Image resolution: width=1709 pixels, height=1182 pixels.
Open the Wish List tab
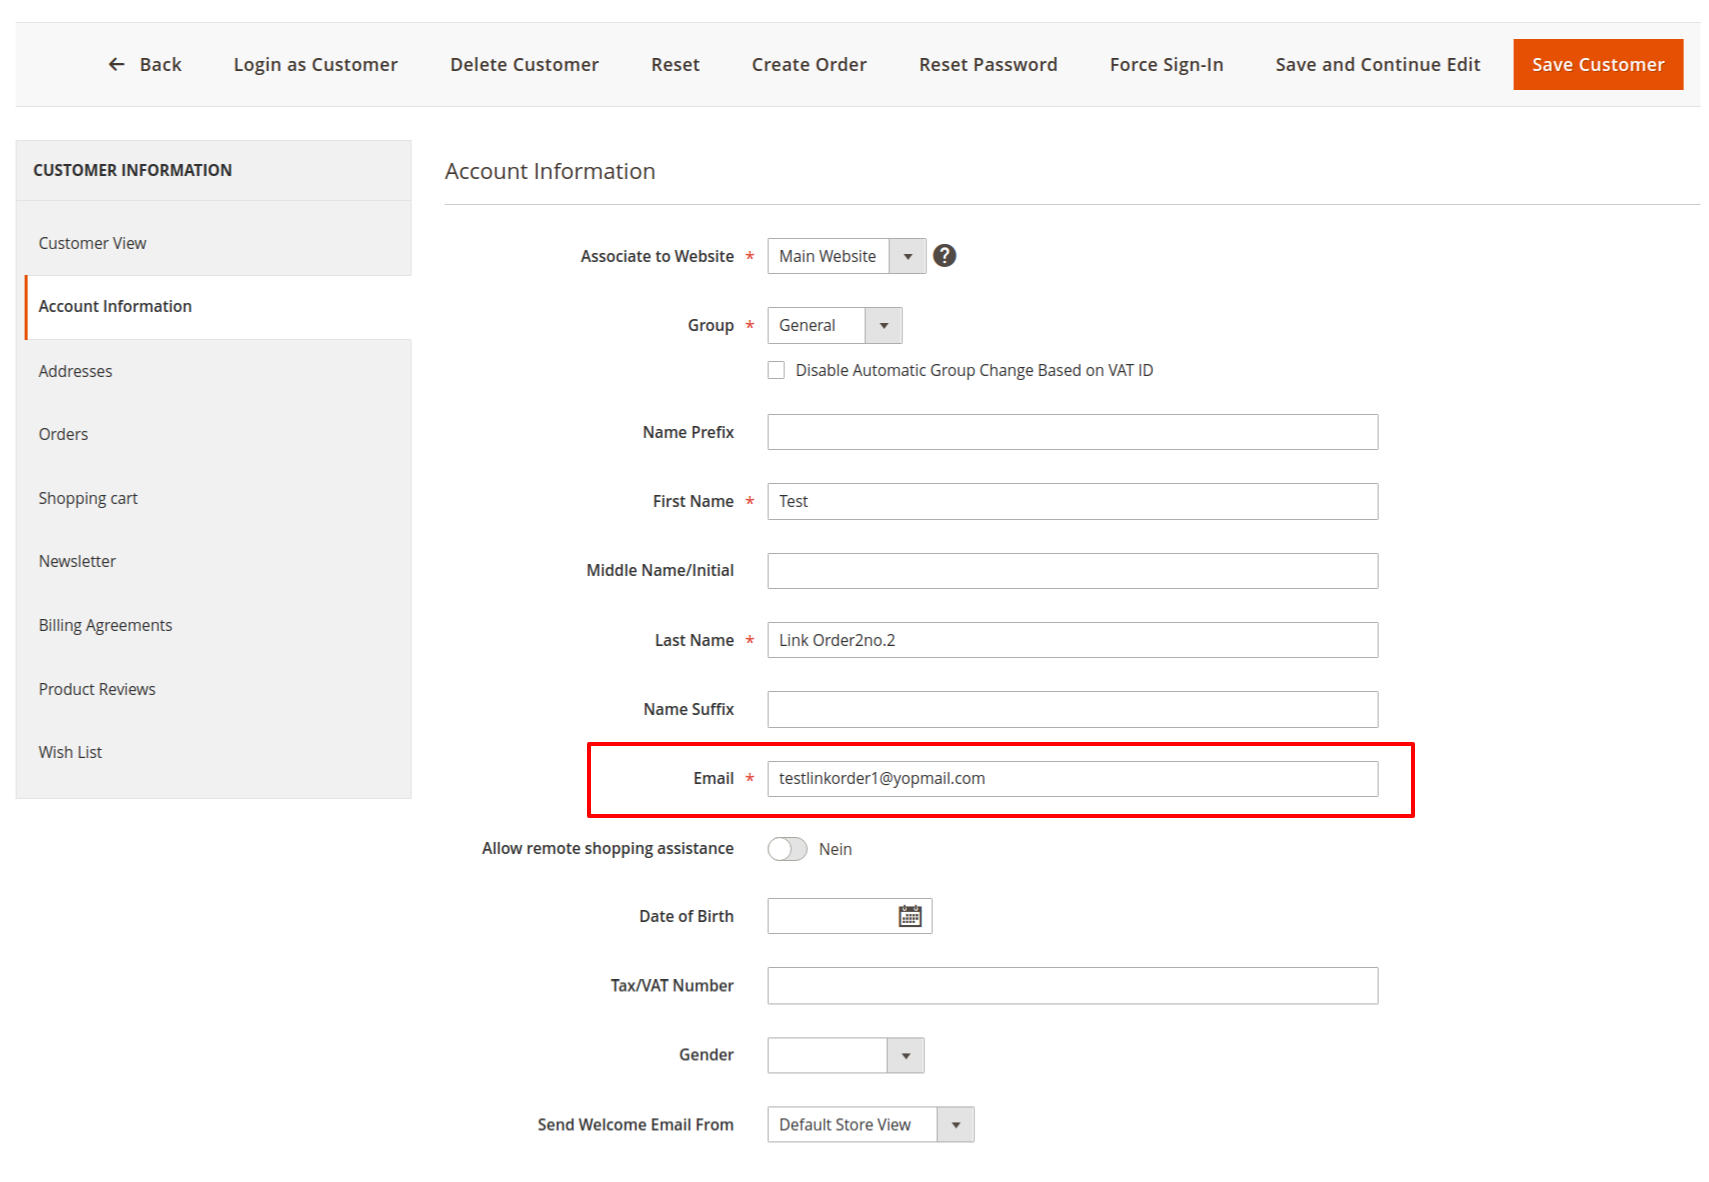(70, 752)
